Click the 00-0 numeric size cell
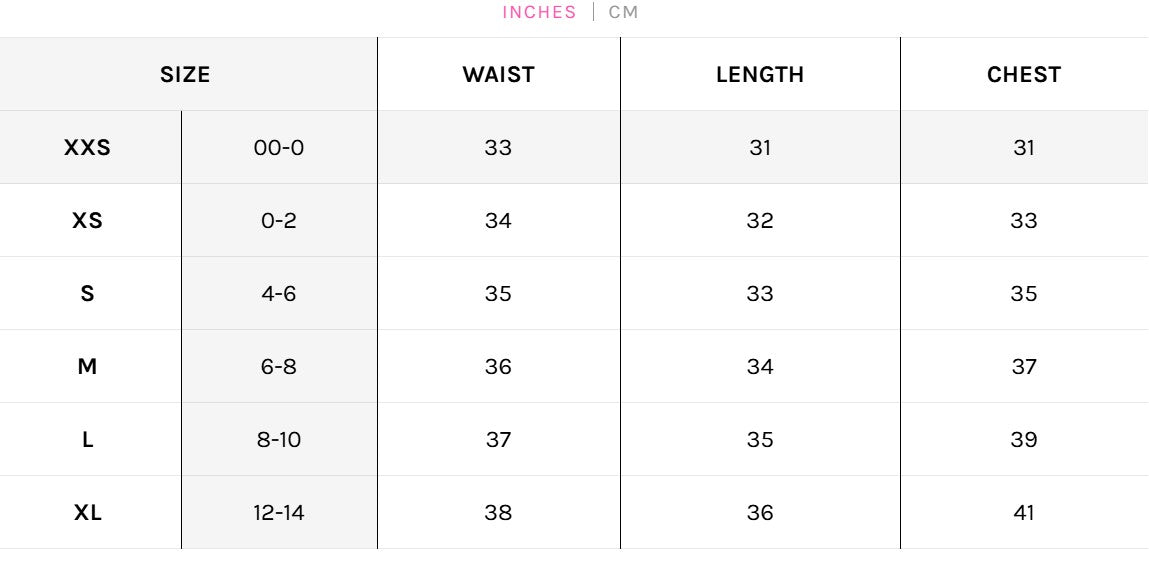The height and width of the screenshot is (583, 1149). click(279, 148)
